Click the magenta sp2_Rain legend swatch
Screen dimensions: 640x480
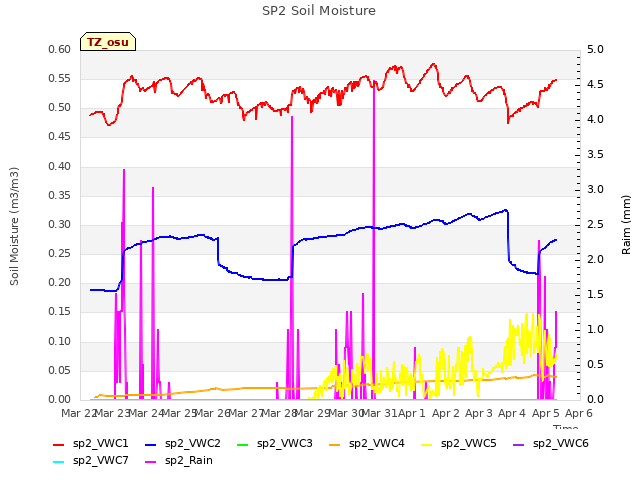point(151,462)
